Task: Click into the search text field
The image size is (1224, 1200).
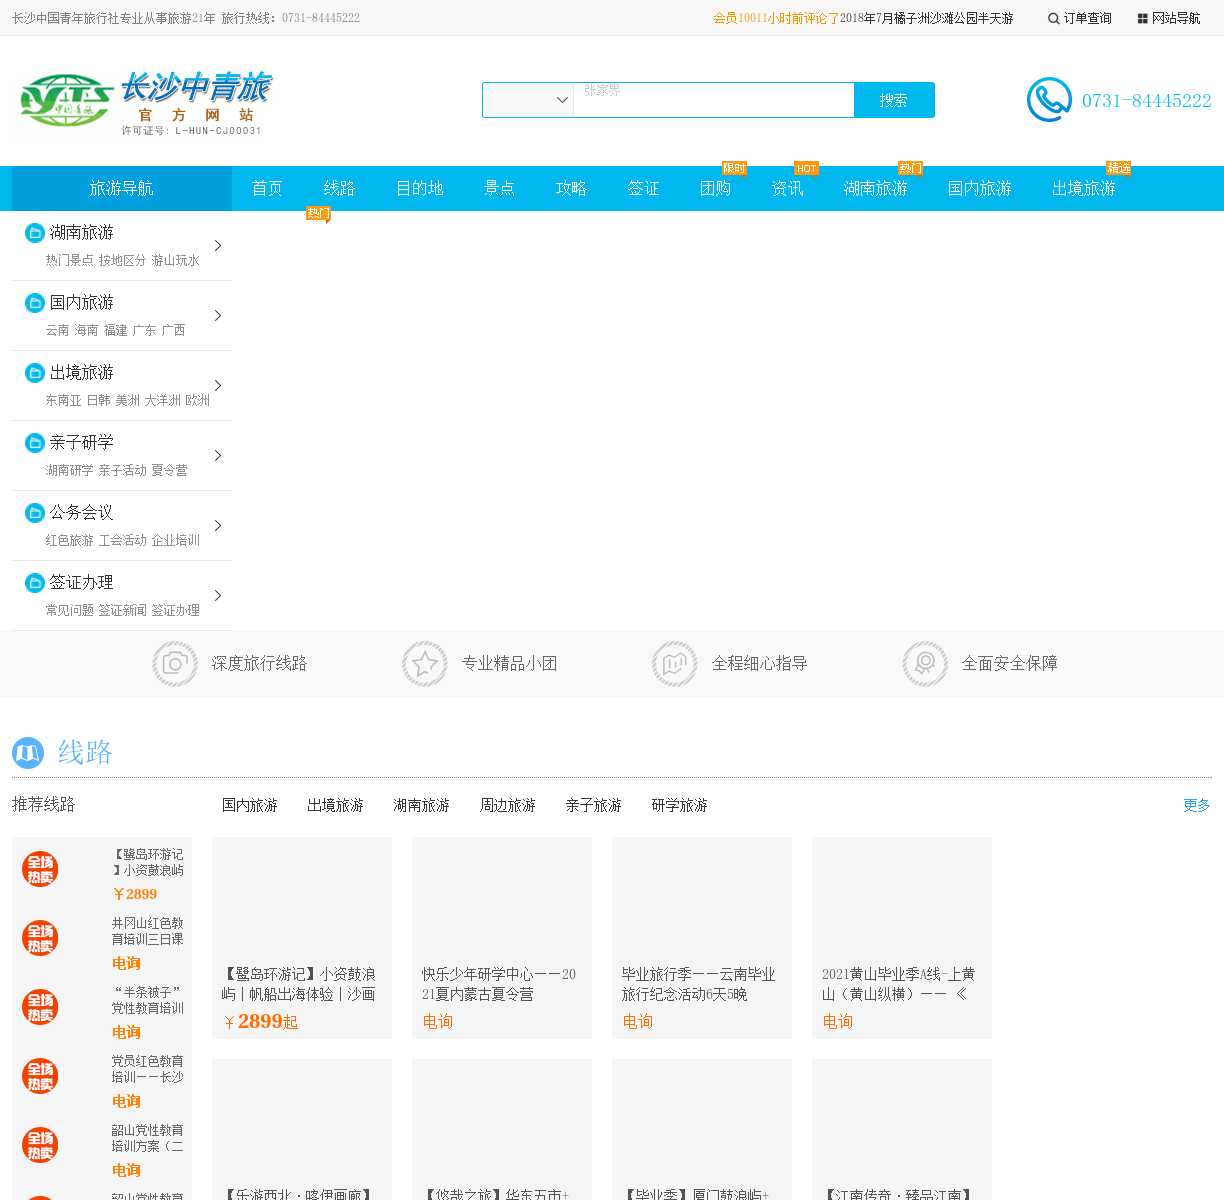Action: 713,100
